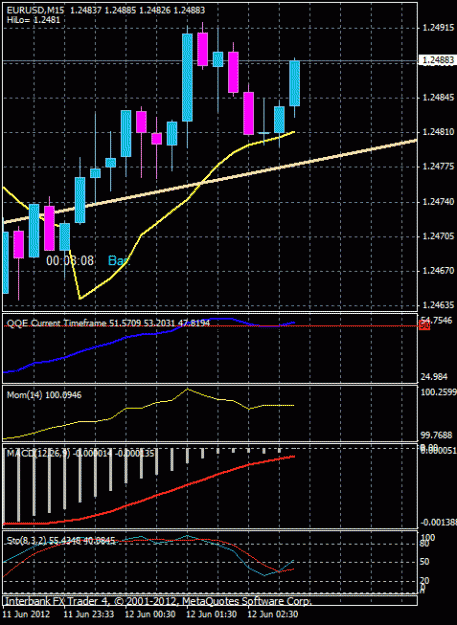Click the 1.24845 price axis label
Image resolution: width=457 pixels, height=625 pixels.
[438, 98]
